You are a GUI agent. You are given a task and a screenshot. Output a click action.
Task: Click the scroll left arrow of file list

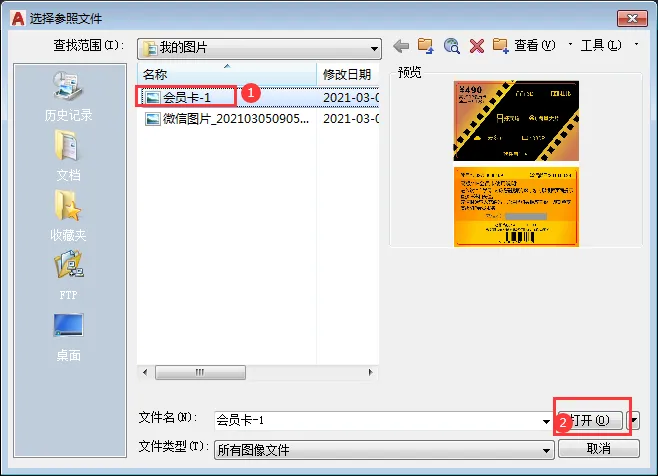pyautogui.click(x=145, y=372)
